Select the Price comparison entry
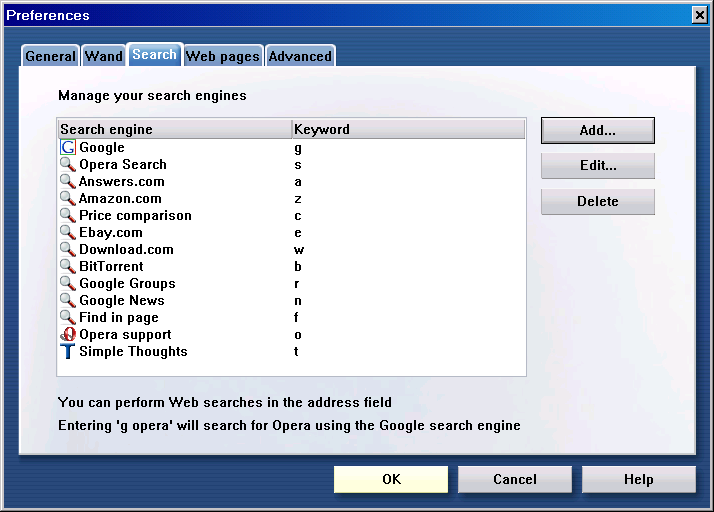This screenshot has width=714, height=512. pos(135,215)
